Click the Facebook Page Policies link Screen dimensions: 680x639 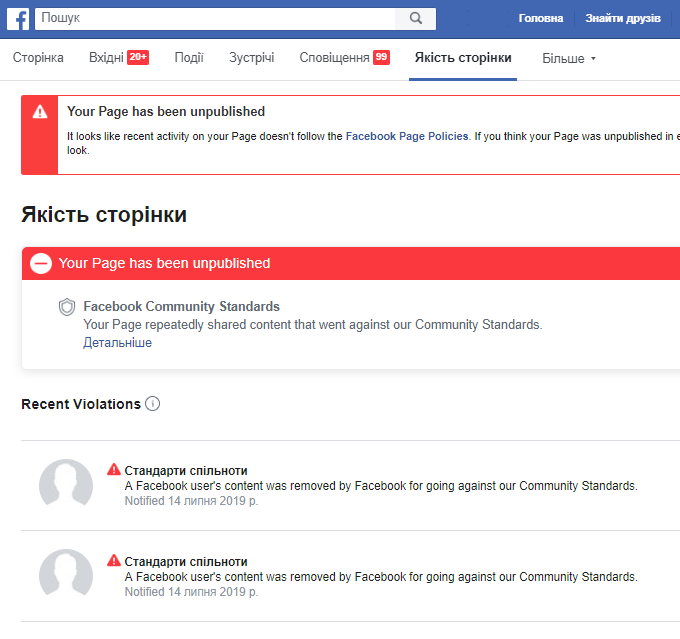tap(407, 136)
